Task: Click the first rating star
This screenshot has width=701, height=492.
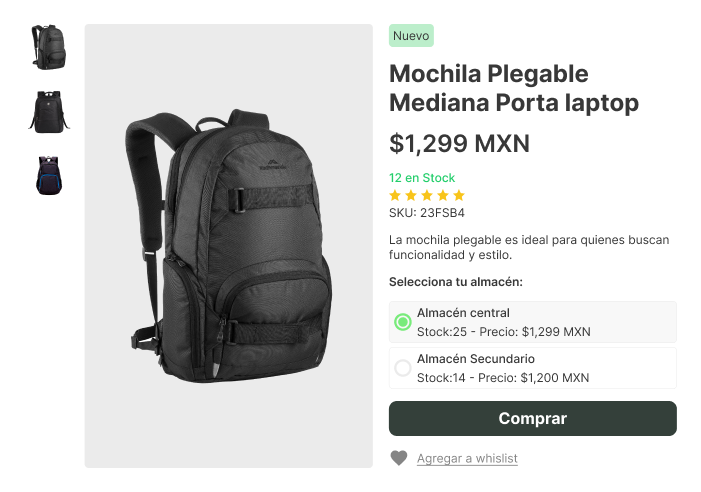Action: (395, 195)
